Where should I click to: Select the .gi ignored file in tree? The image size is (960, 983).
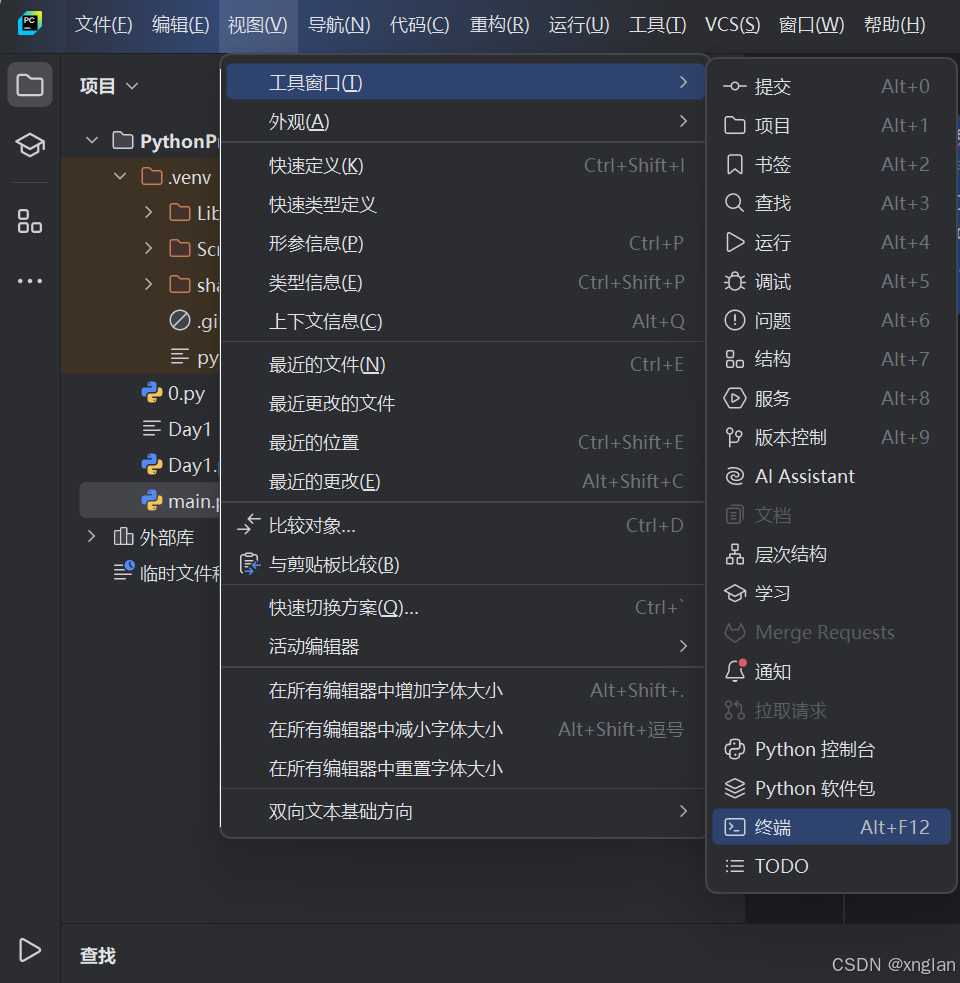pos(194,321)
